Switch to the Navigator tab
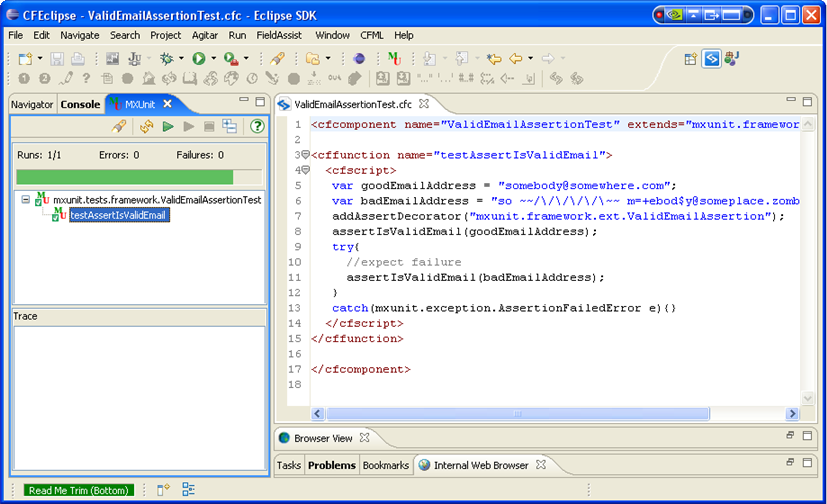The height and width of the screenshot is (504, 827). pos(32,104)
